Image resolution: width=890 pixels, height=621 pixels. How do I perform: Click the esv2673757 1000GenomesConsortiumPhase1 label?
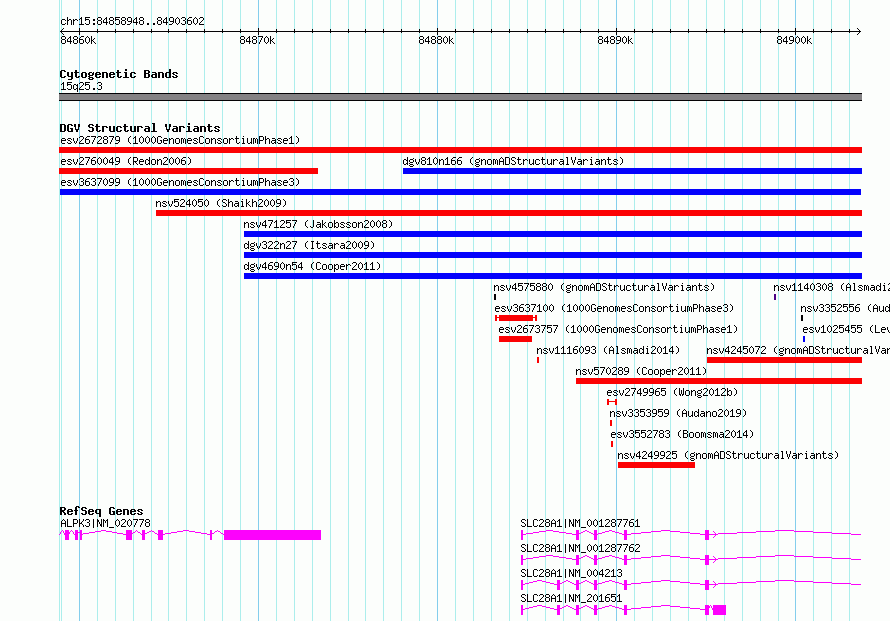pos(618,329)
